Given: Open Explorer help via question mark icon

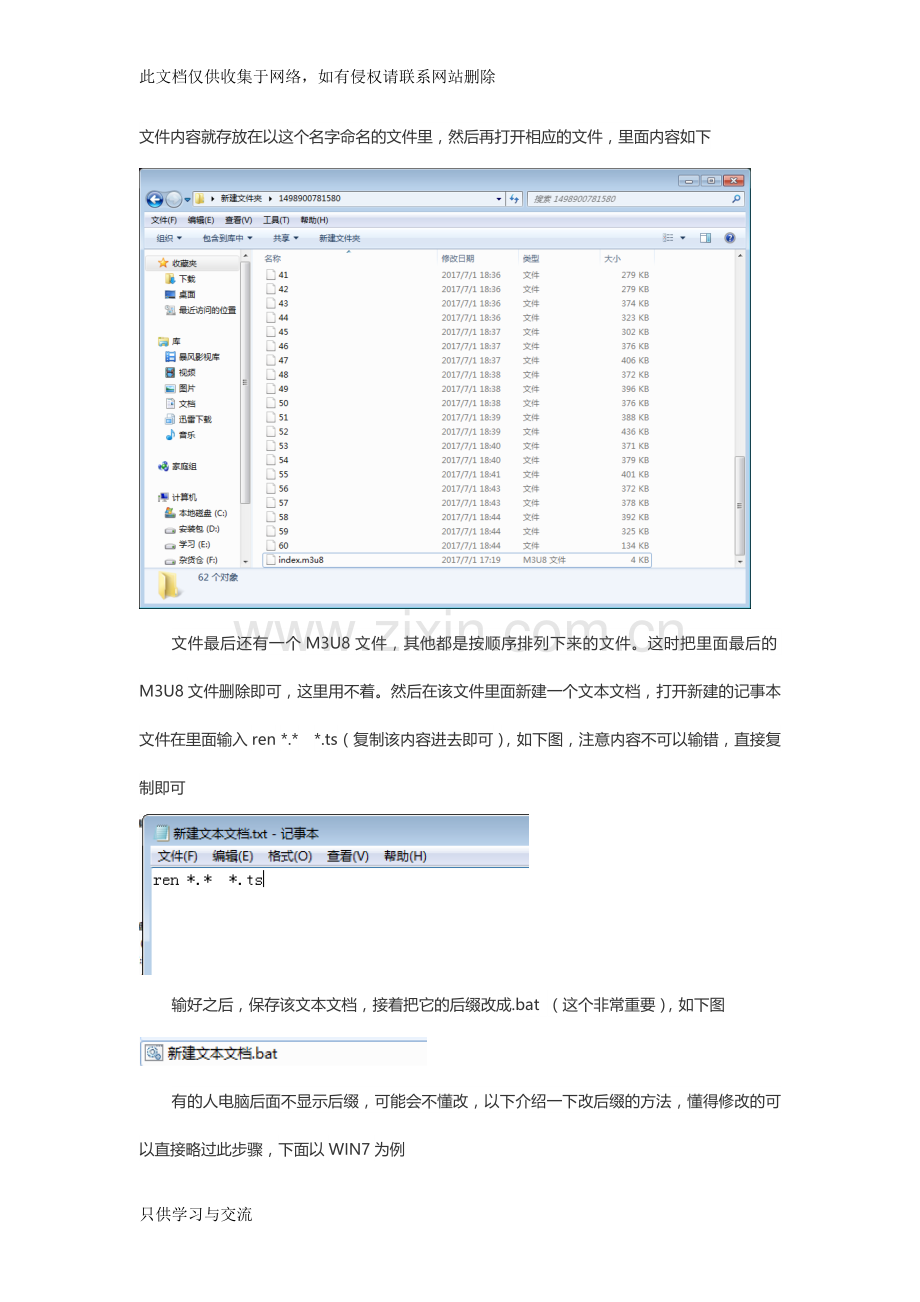Looking at the screenshot, I should pyautogui.click(x=730, y=238).
